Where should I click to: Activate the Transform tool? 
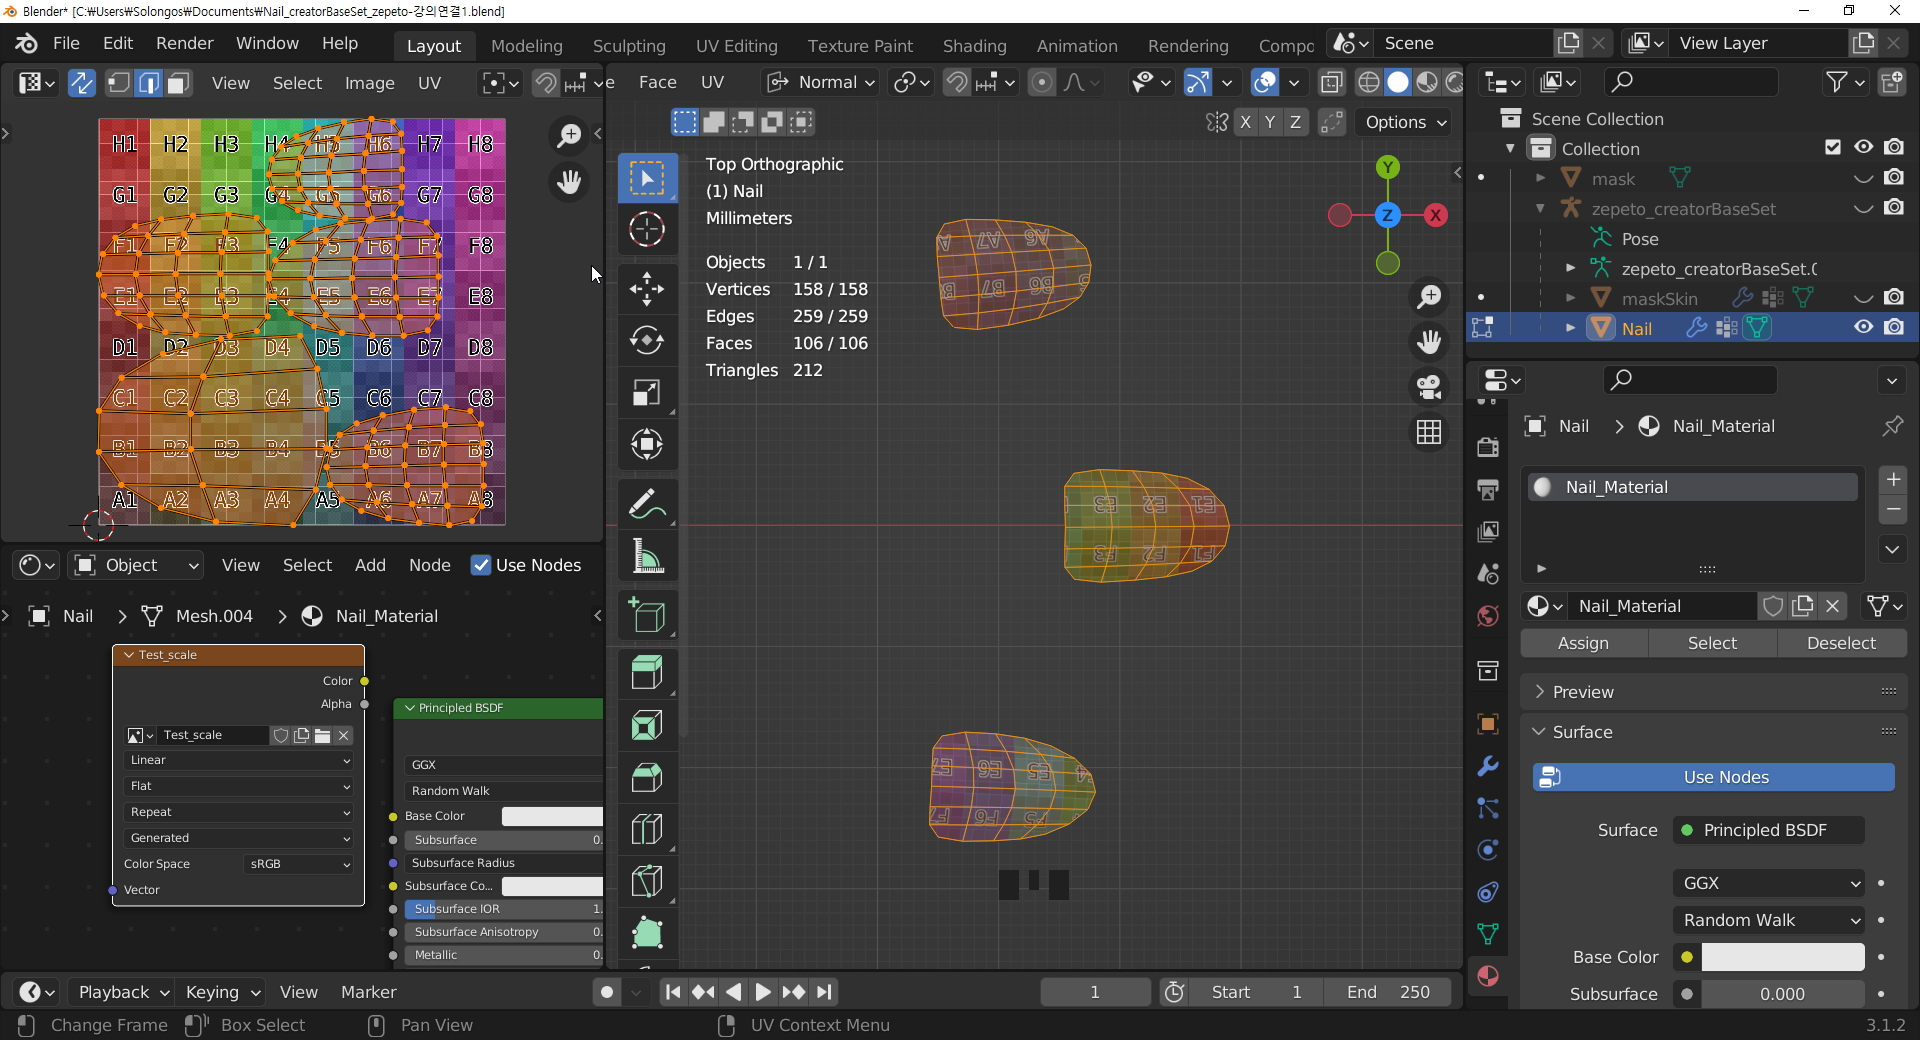pos(647,444)
